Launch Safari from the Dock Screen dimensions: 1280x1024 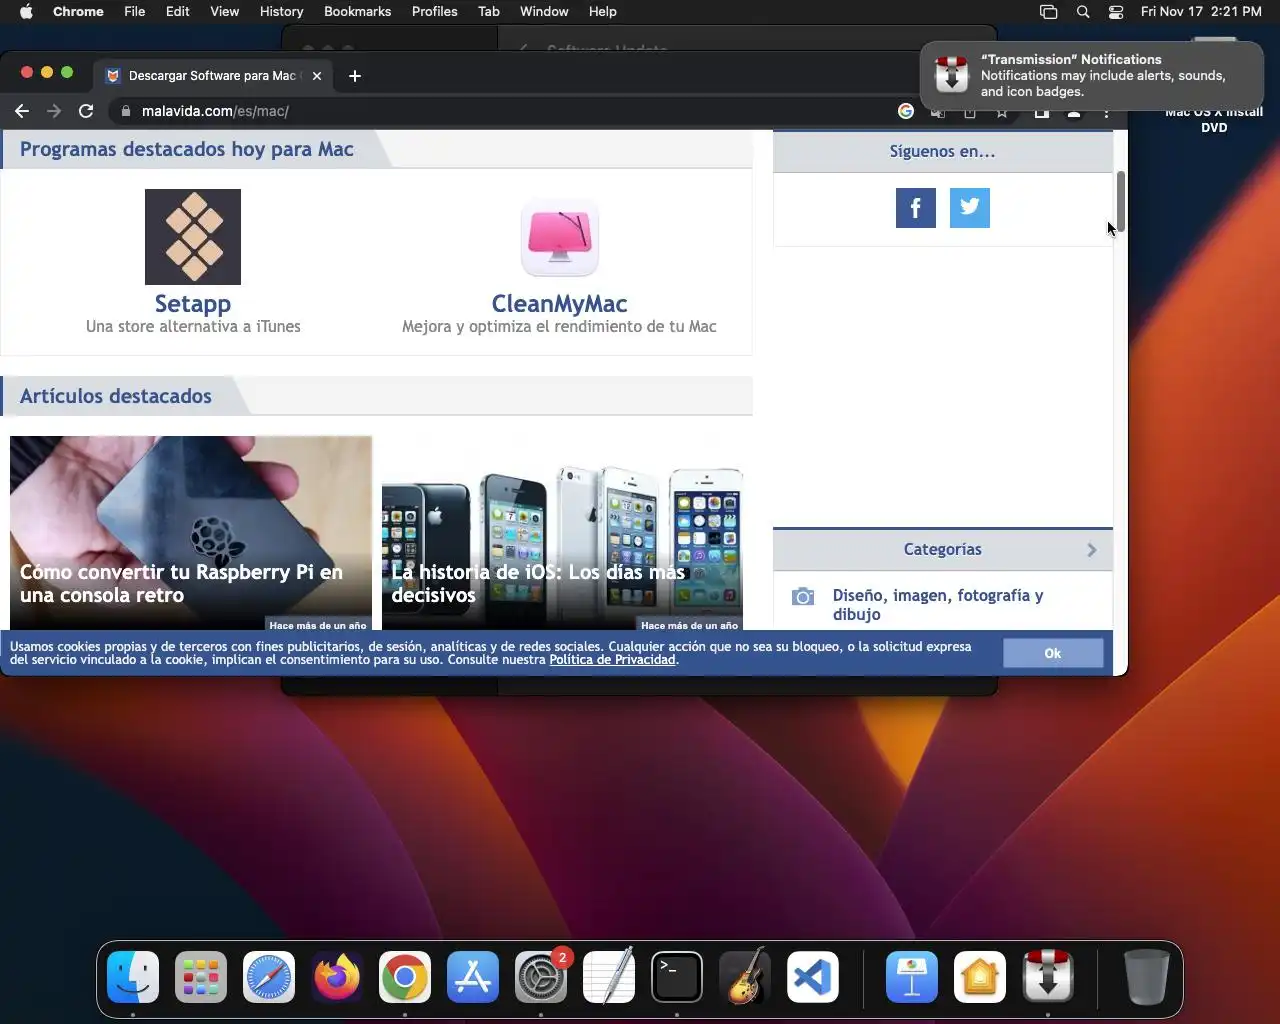coord(269,977)
